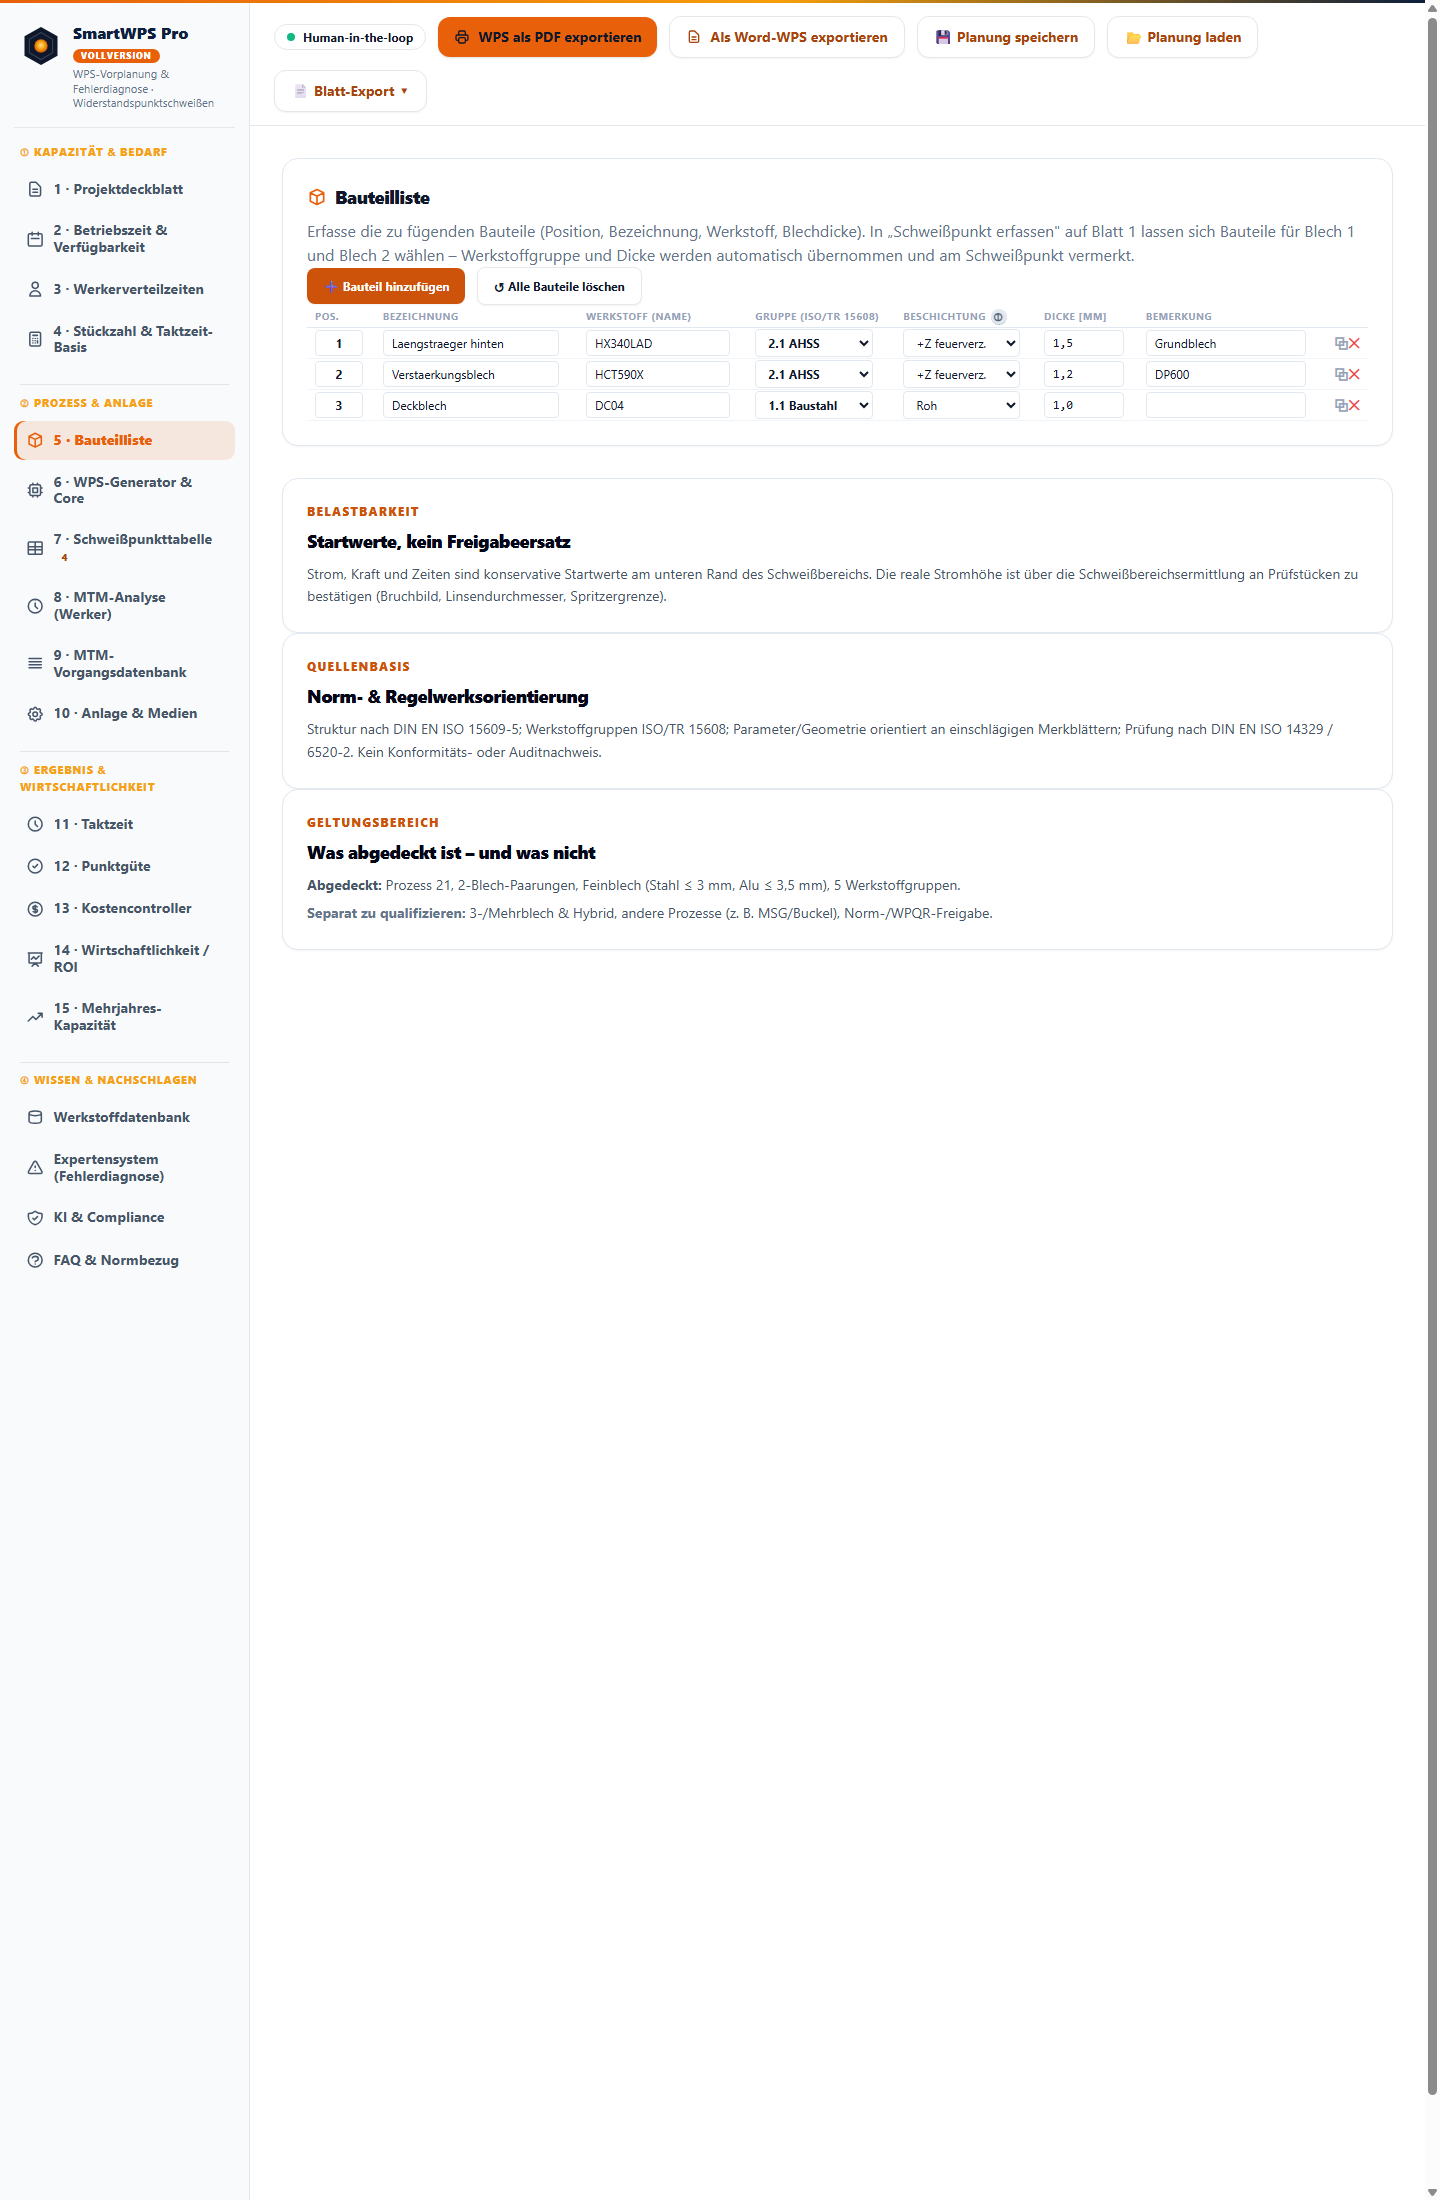Click the empty Bemerkung field for Deckblech
Screen dimensions: 1440x2200
coord(1225,406)
